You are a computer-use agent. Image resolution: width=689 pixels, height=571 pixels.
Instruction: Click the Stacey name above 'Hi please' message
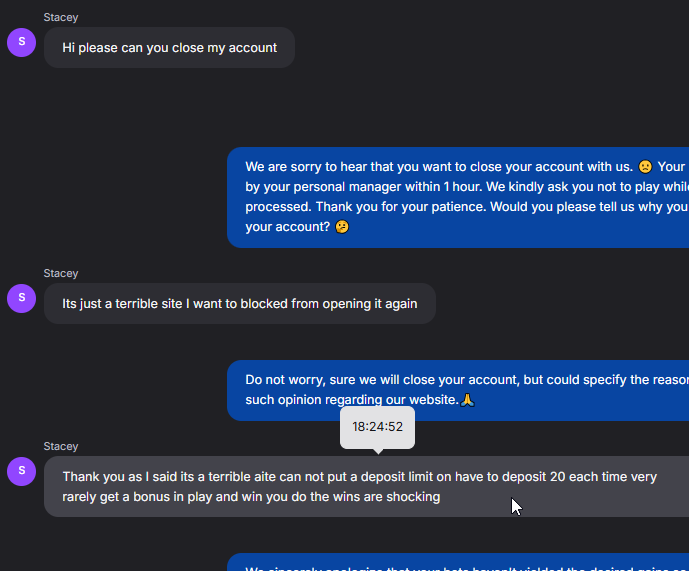point(61,17)
